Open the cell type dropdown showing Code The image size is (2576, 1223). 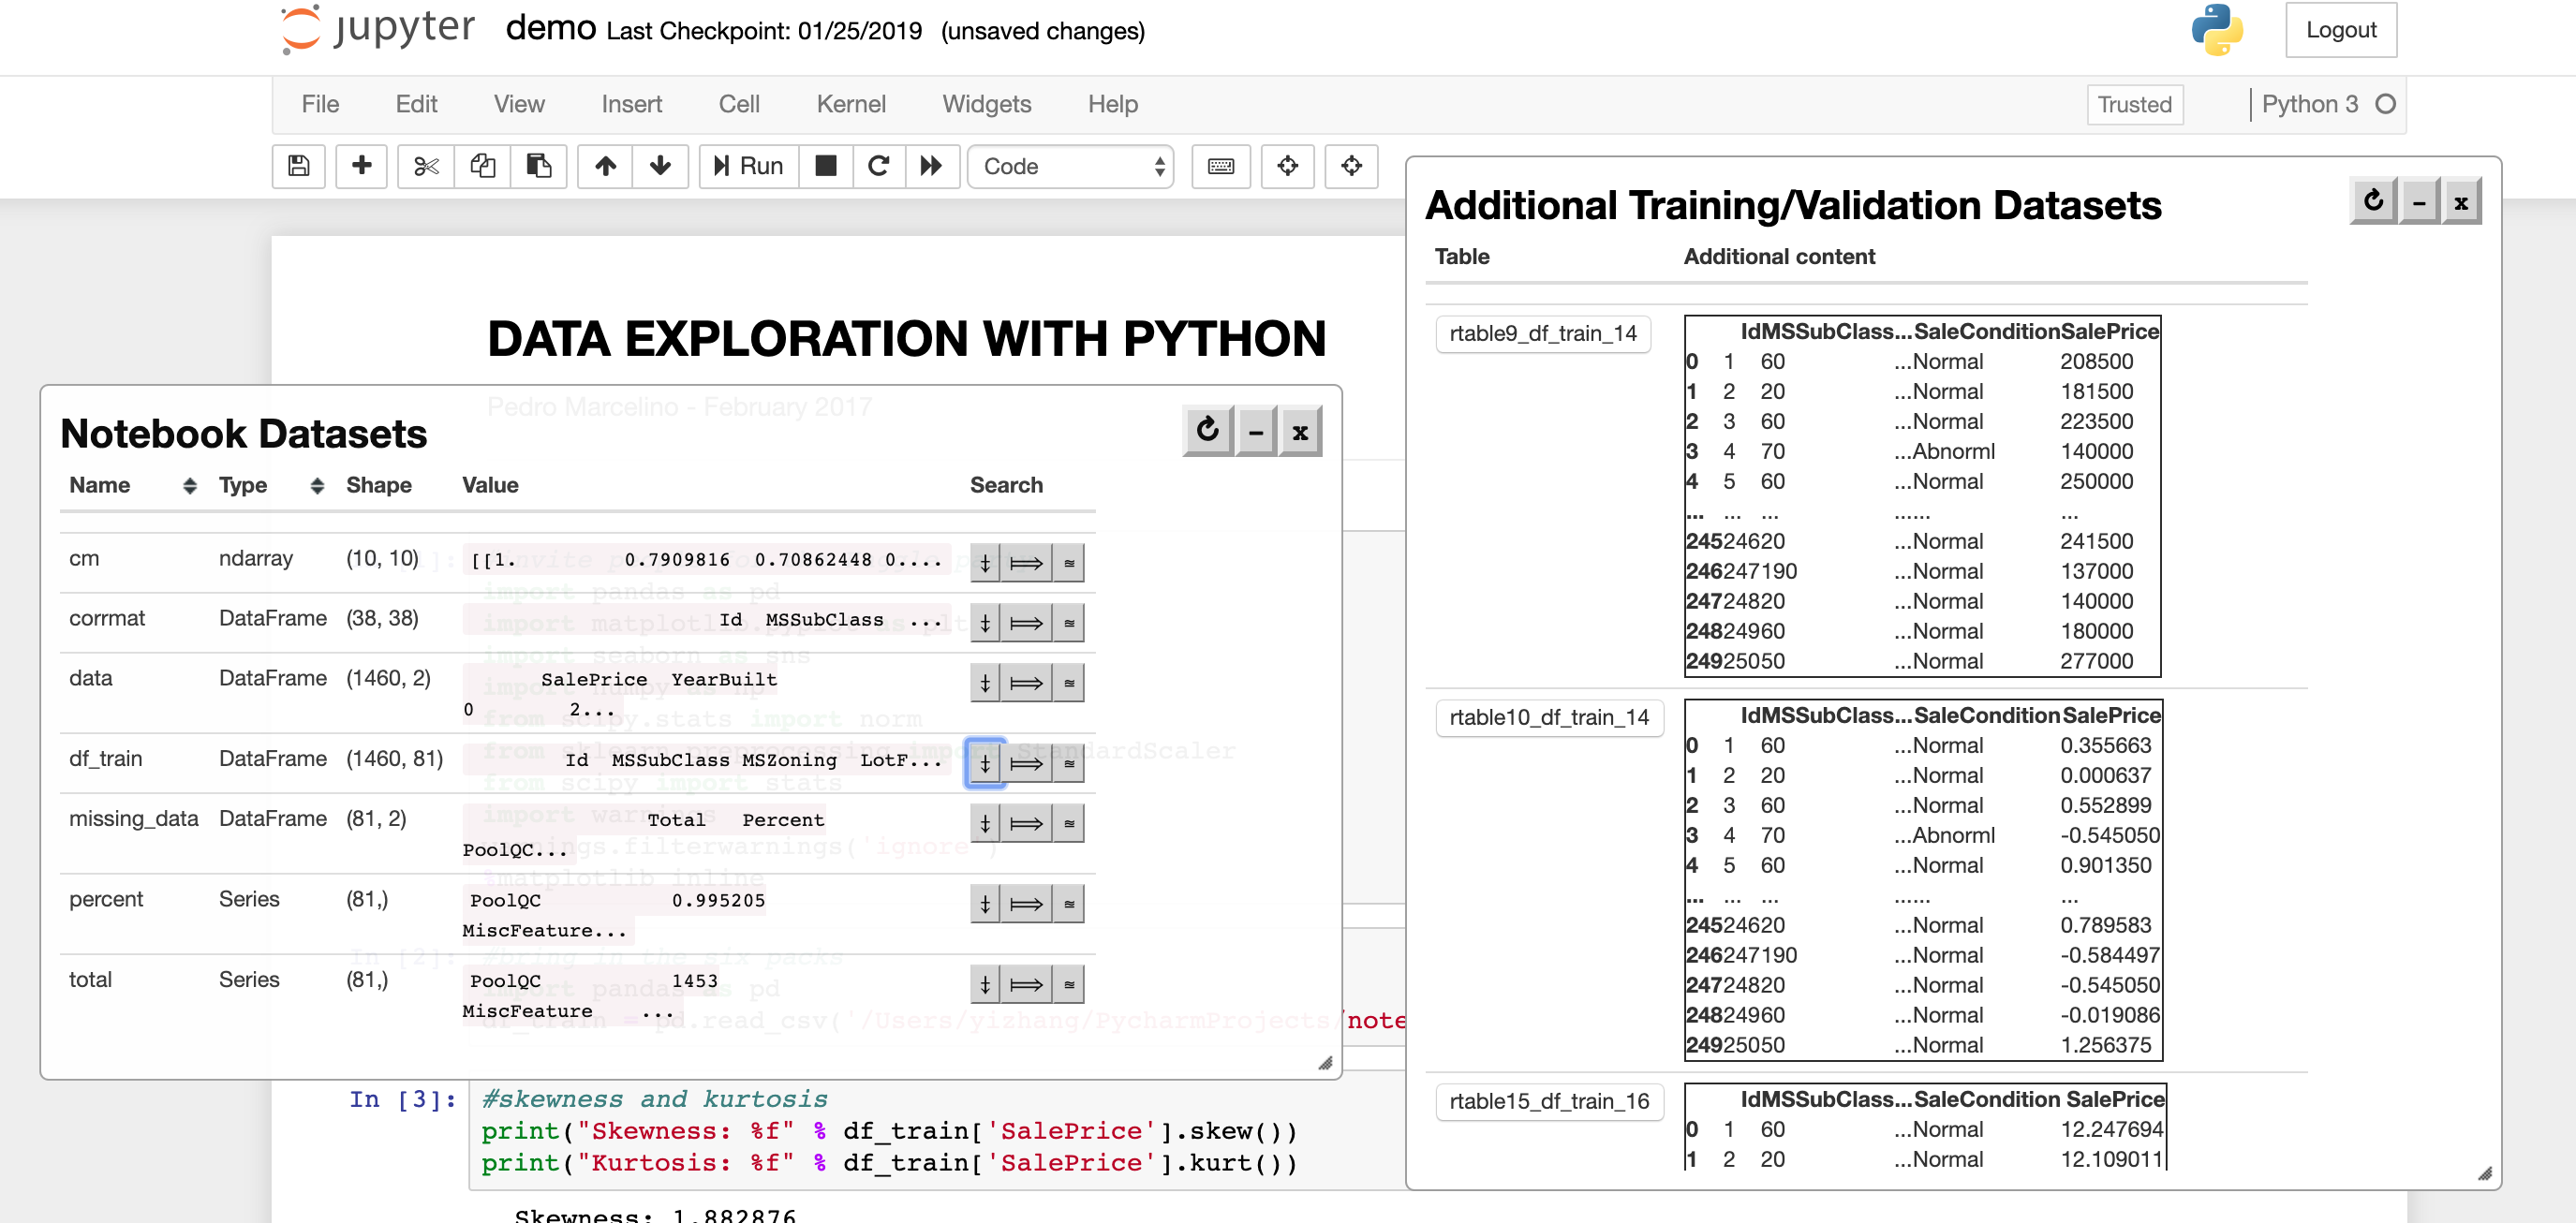(x=1070, y=166)
